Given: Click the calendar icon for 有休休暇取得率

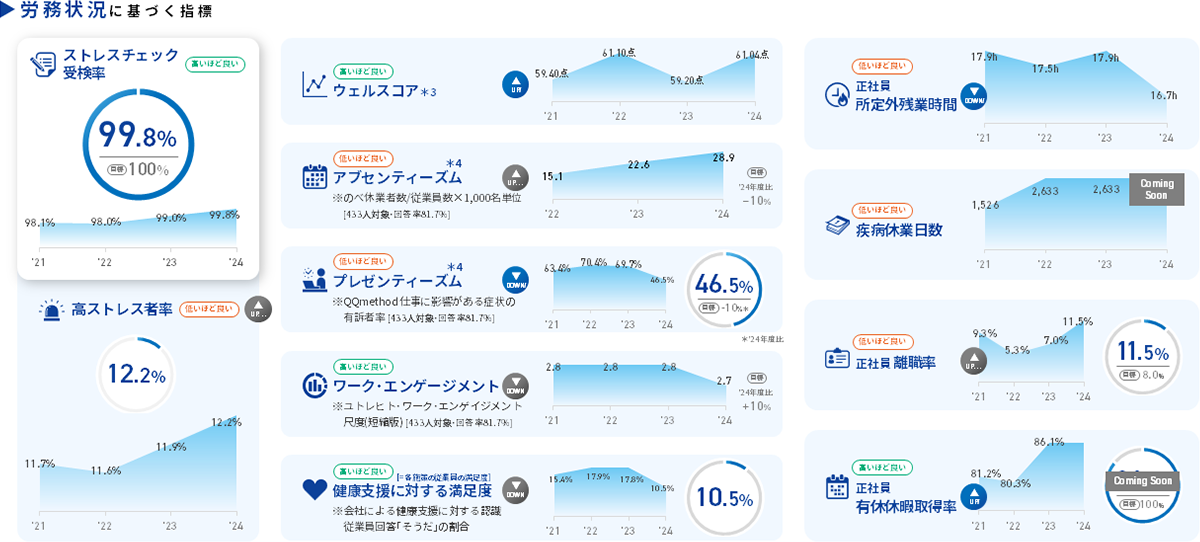Looking at the screenshot, I should pos(836,487).
